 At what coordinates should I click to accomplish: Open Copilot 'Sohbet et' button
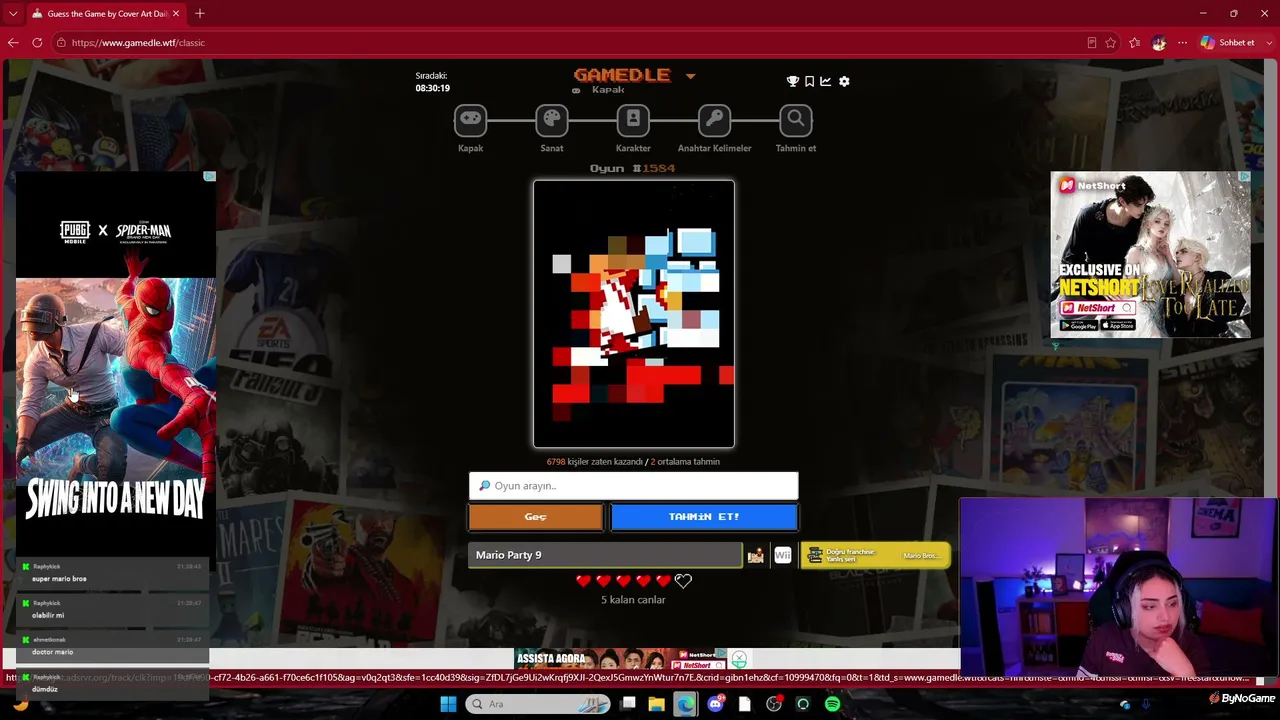pyautogui.click(x=1227, y=43)
